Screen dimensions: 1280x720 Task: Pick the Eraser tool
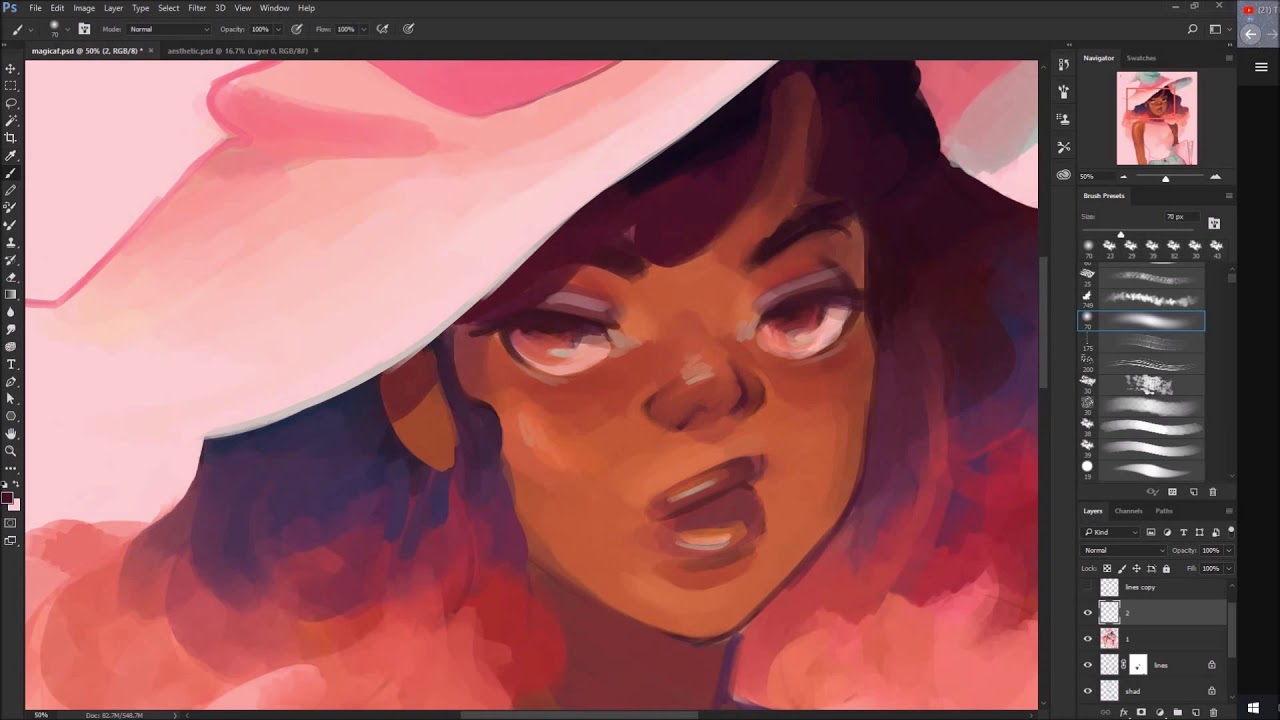[11, 277]
